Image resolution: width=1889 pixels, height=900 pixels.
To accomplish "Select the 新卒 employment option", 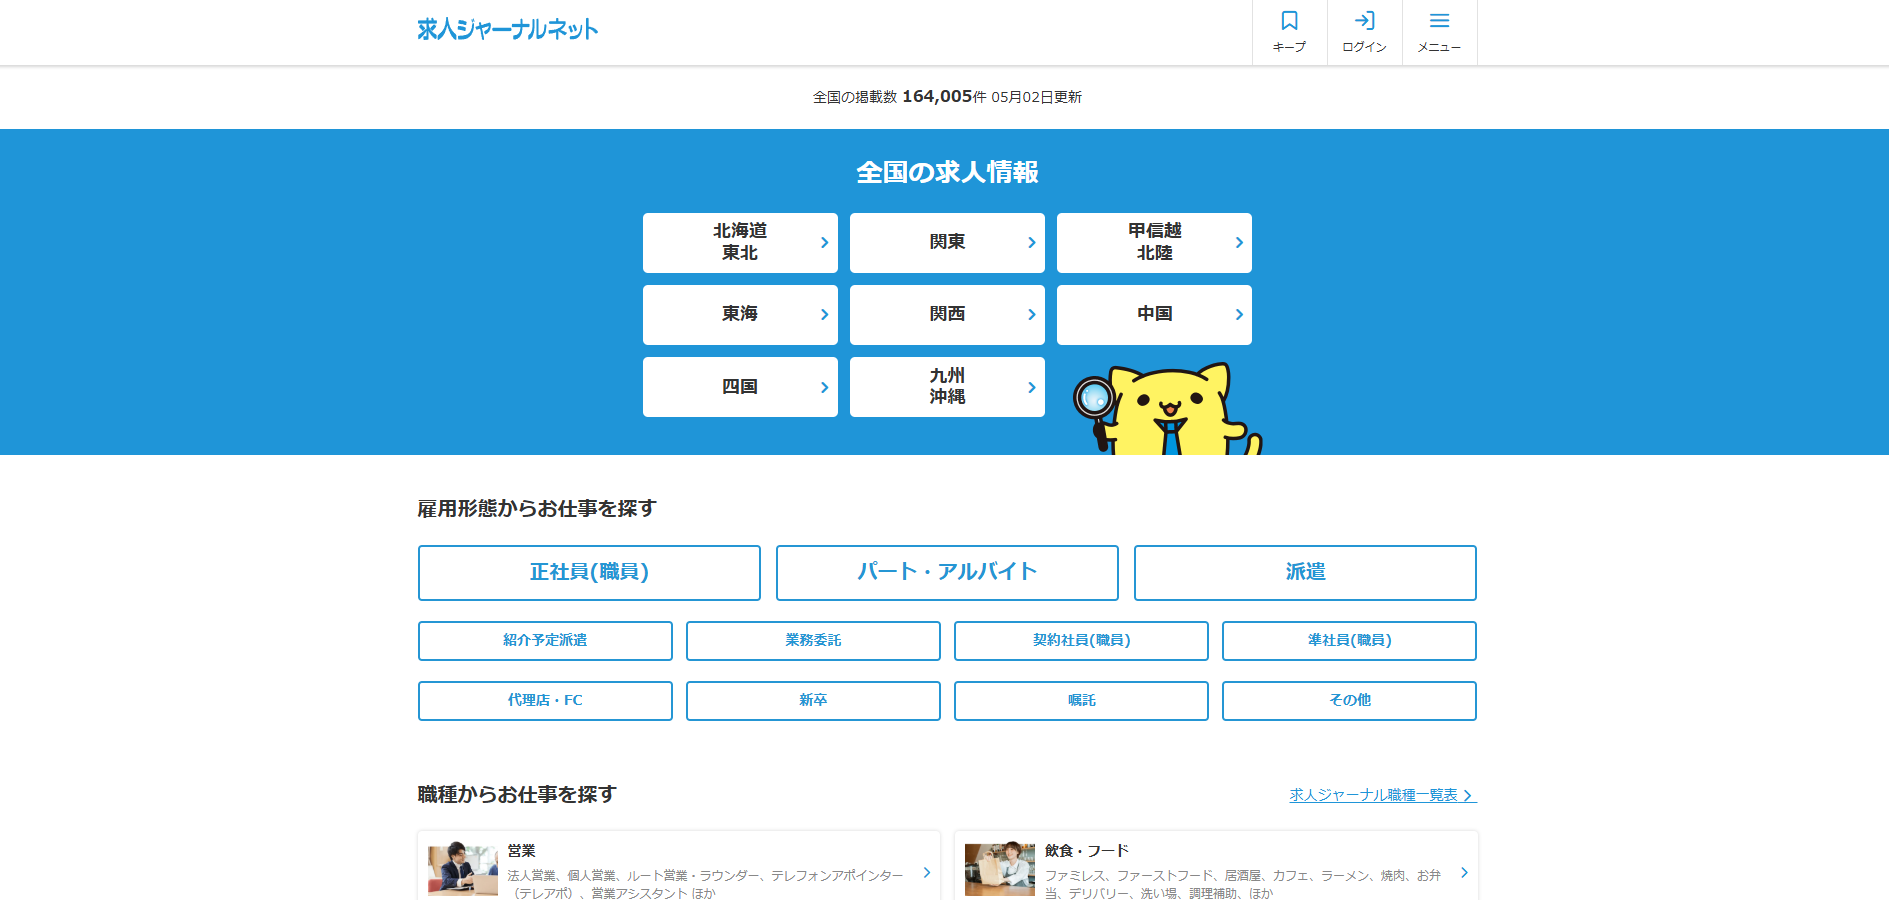I will [812, 701].
